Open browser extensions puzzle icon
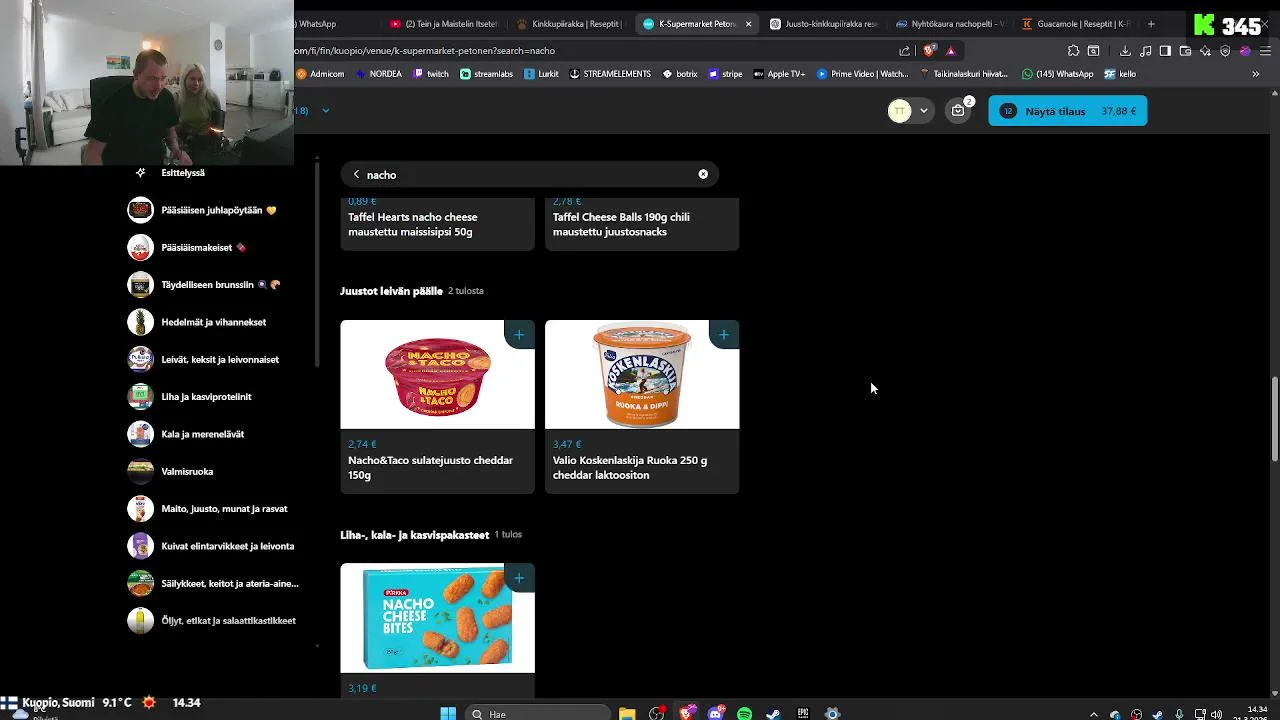 pos(1073,51)
